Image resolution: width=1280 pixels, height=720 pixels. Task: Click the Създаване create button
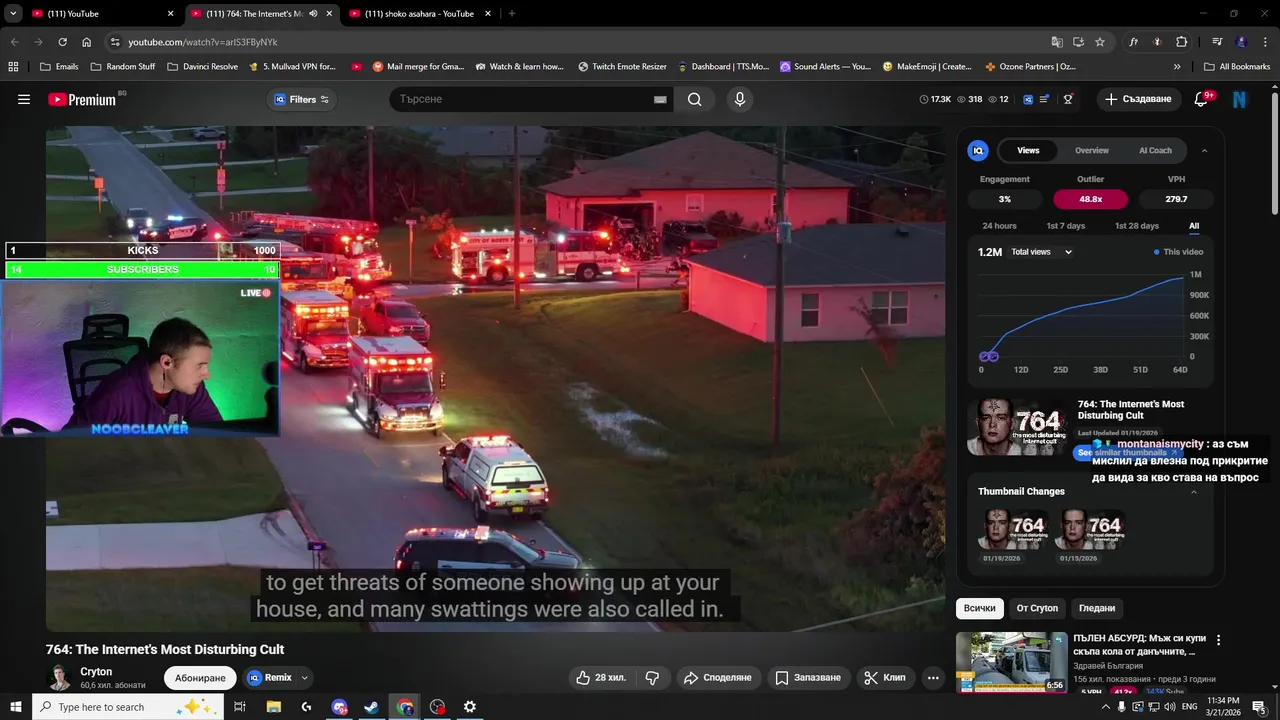(x=1140, y=99)
